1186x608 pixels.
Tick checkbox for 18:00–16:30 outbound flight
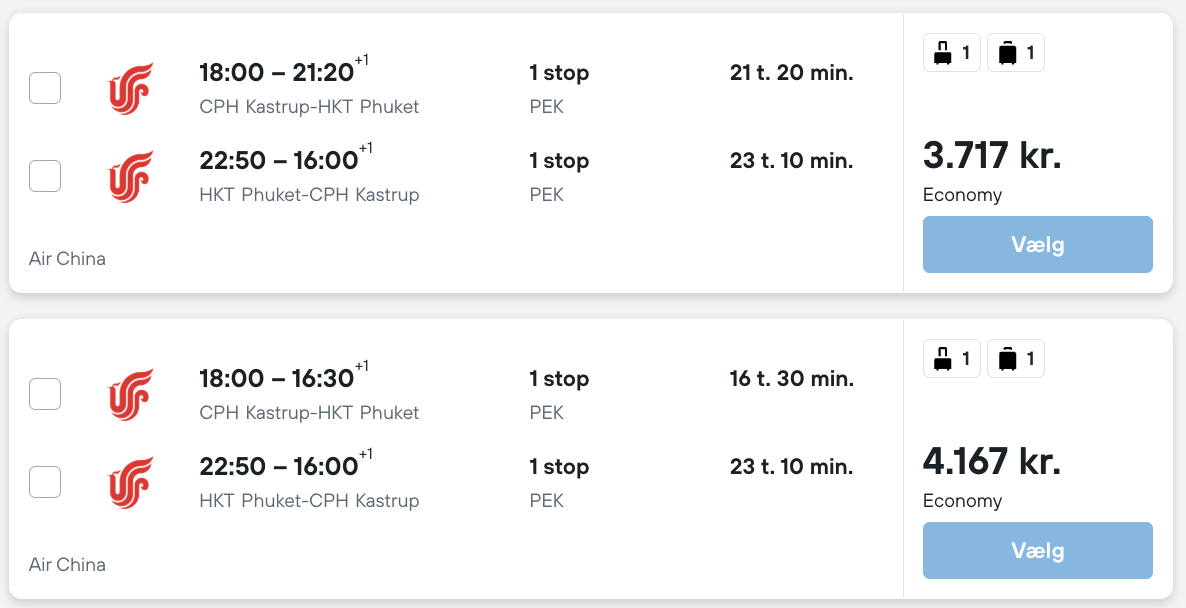[x=45, y=394]
